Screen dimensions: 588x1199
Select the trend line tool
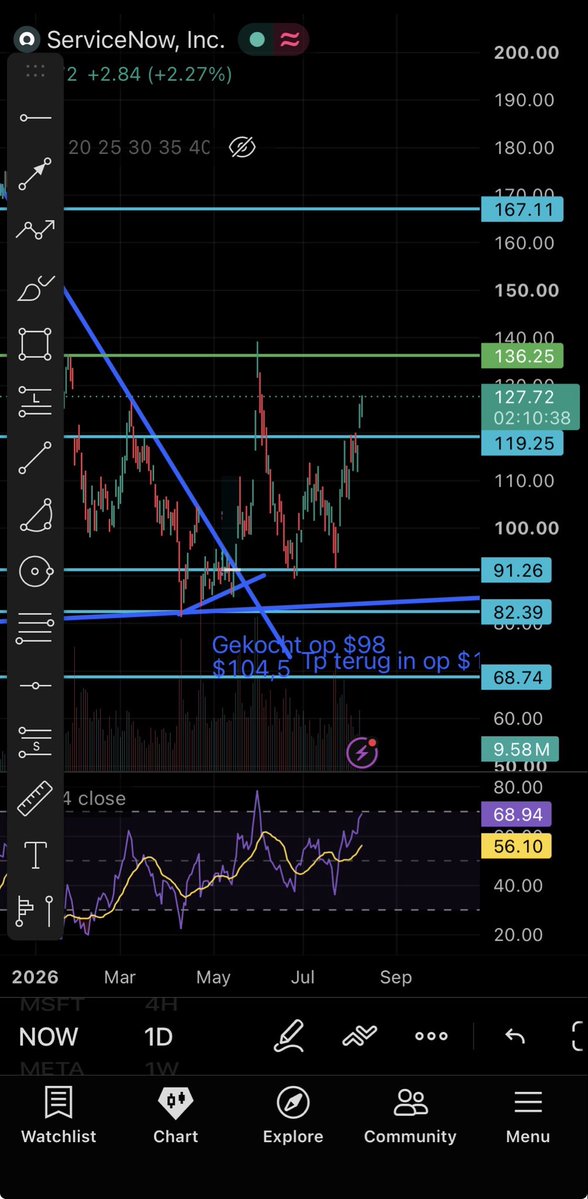click(35, 457)
